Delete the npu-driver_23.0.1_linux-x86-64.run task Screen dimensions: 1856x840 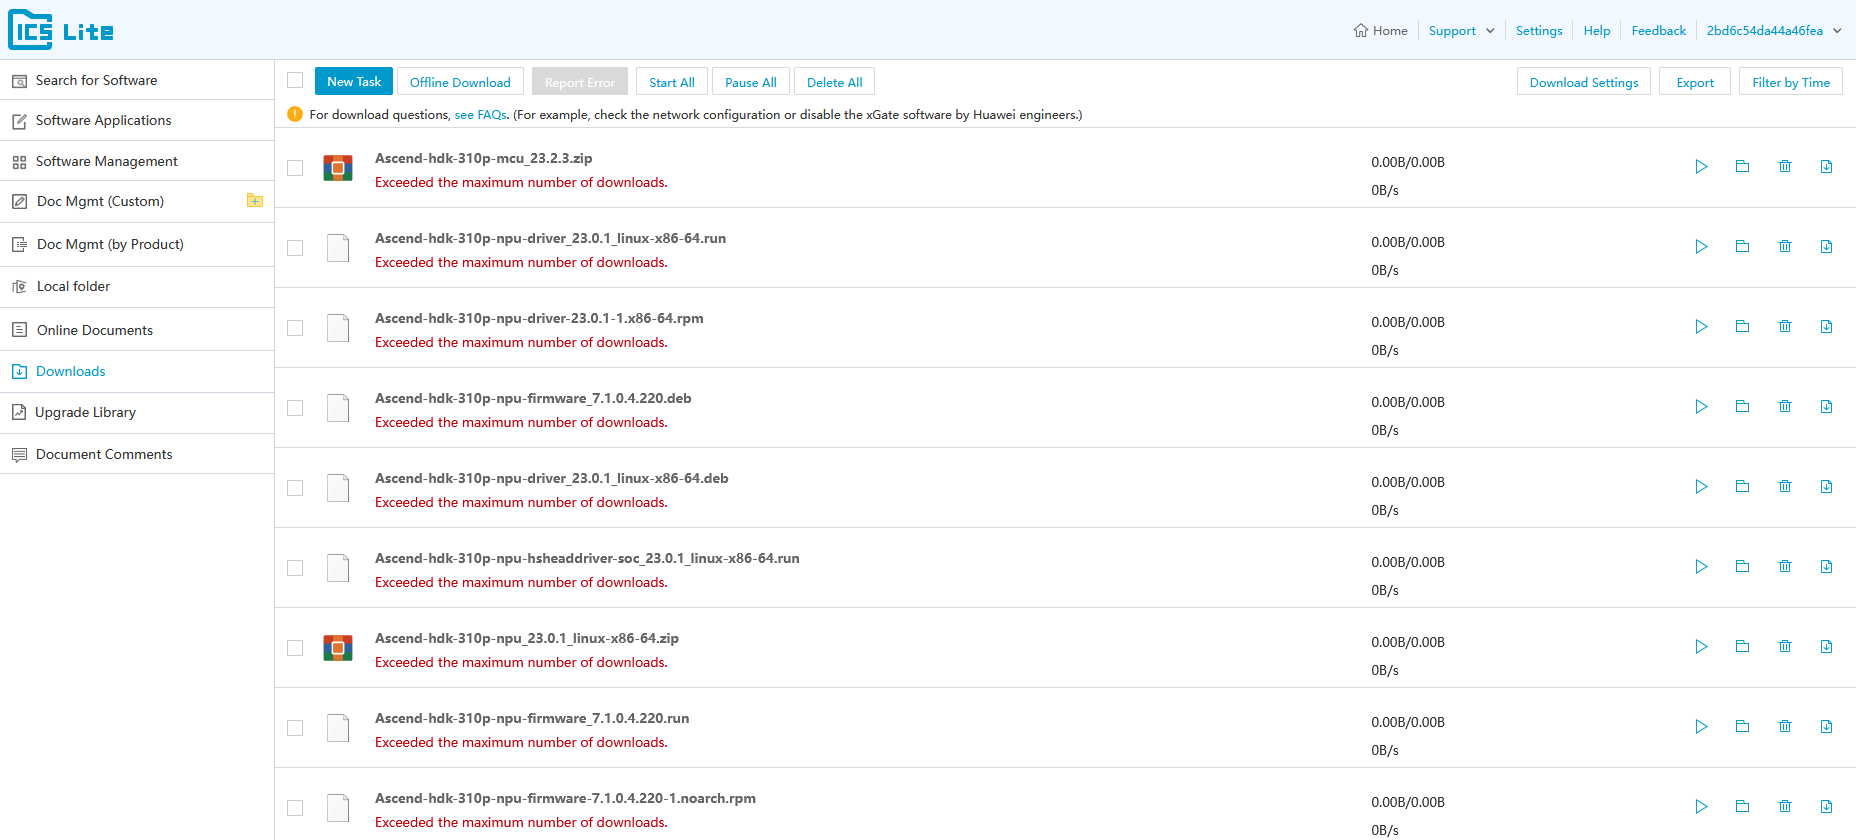pos(1785,247)
